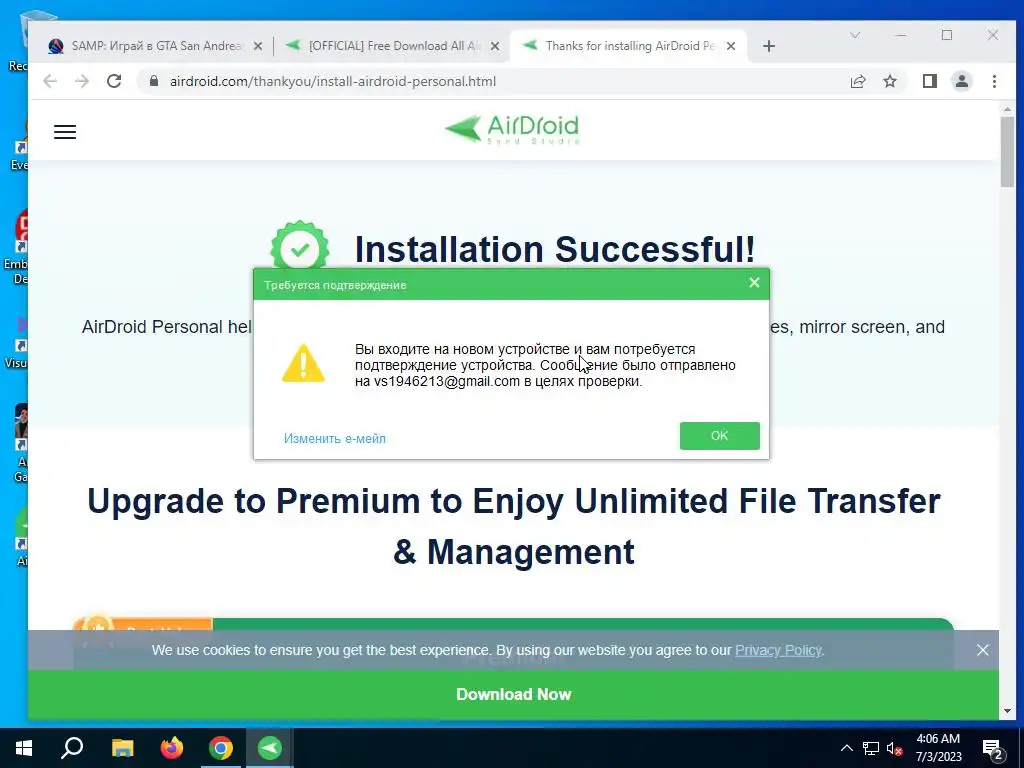Open the Chrome profile menu
Image resolution: width=1024 pixels, height=768 pixels.
point(961,81)
